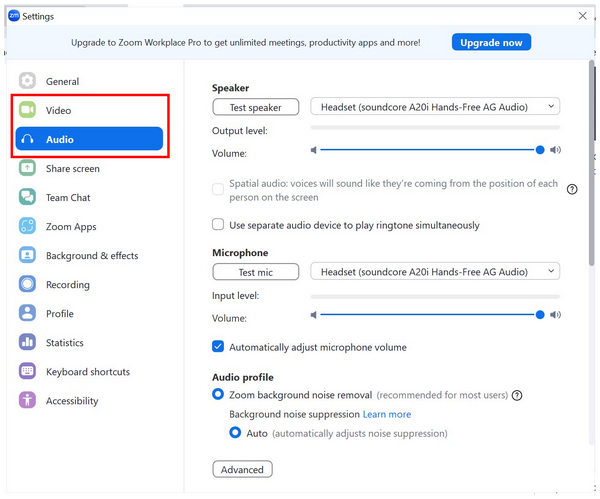Click the Background & effects icon

click(x=27, y=255)
